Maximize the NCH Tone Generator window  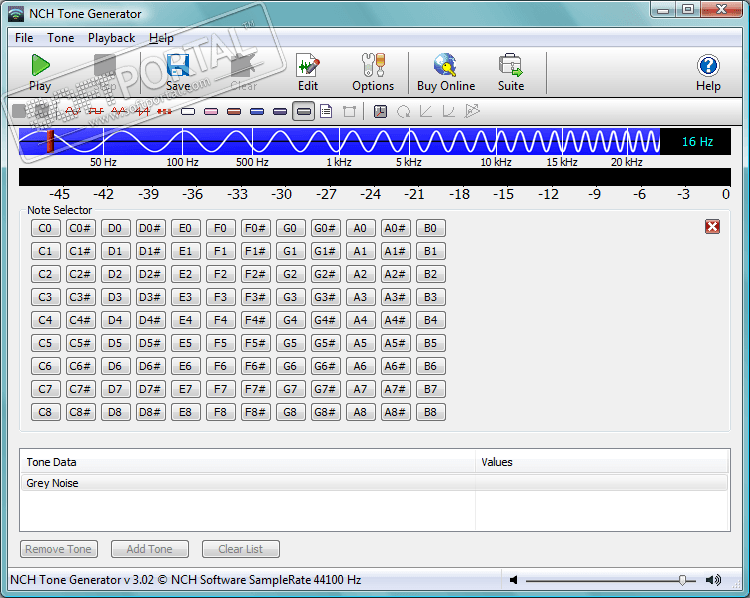pyautogui.click(x=688, y=10)
